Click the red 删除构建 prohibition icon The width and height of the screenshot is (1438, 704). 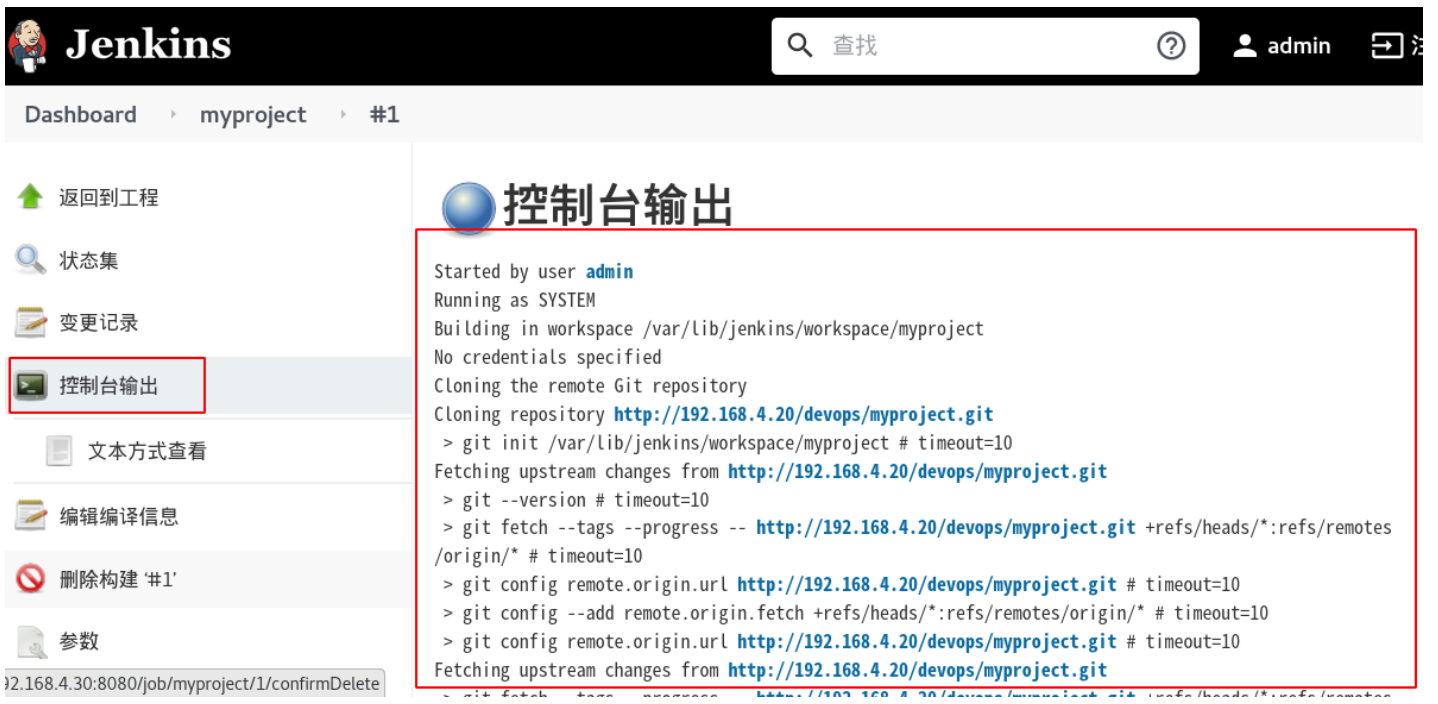tap(30, 578)
